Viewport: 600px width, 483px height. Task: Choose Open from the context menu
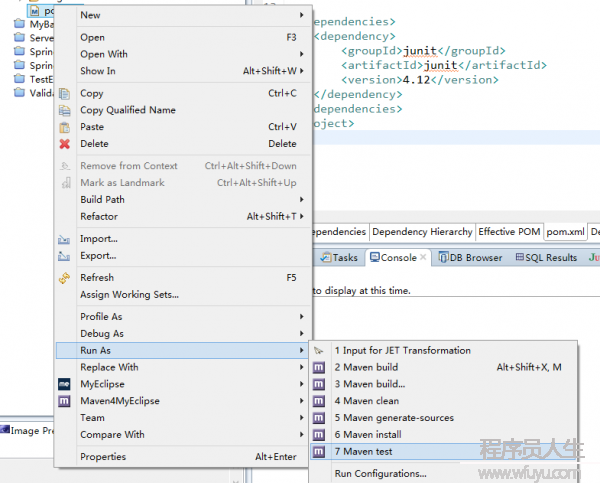point(182,38)
